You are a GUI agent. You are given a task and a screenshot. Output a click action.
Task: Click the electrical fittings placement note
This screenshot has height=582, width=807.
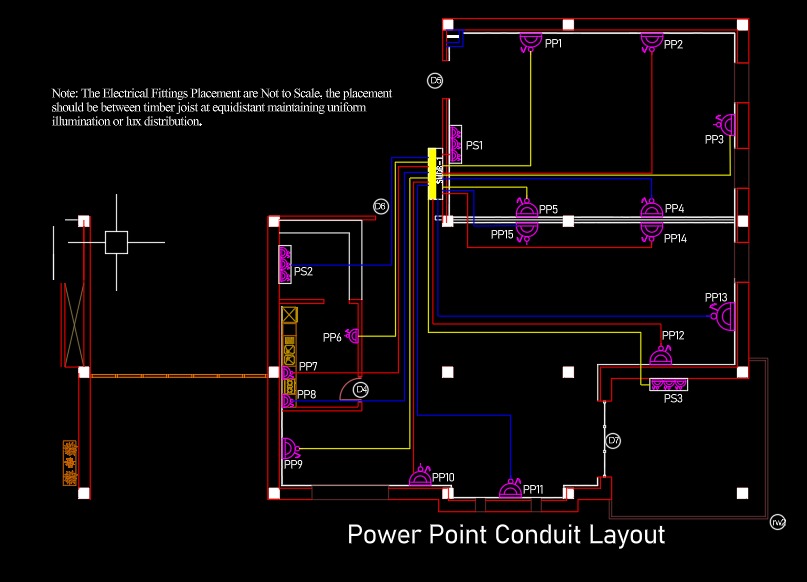click(222, 107)
